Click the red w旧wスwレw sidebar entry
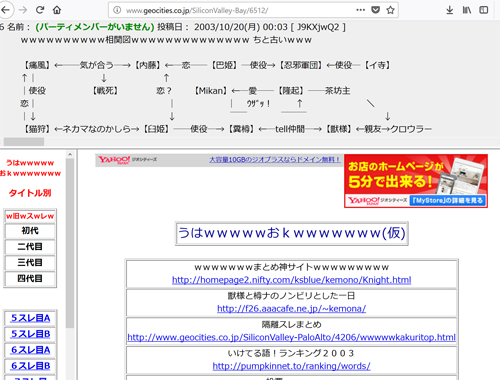Image resolution: width=500 pixels, height=380 pixels. point(30,216)
